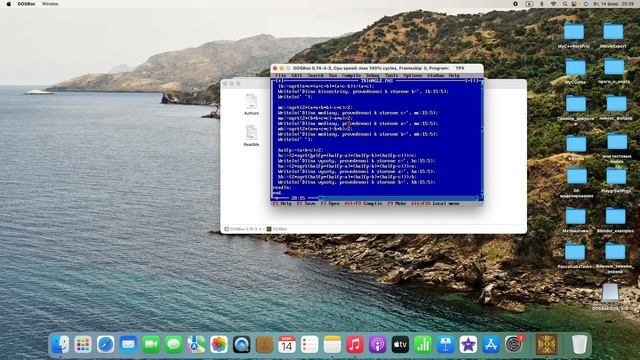The image size is (640, 360).
Task: Open the Apple menu
Action: (9, 4)
